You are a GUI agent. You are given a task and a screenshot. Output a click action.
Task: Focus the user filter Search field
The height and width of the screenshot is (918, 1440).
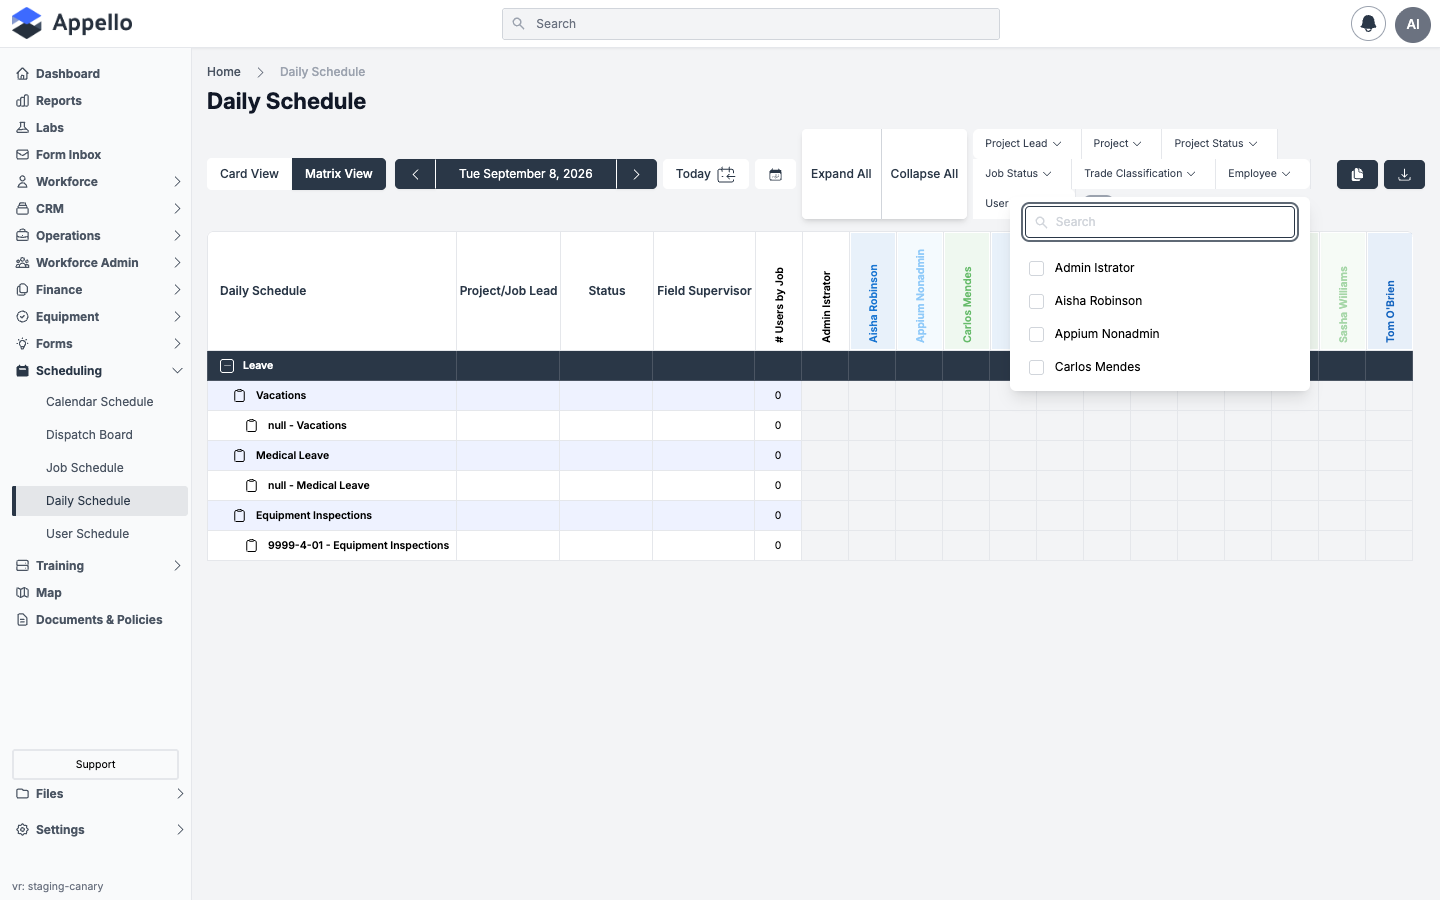(1160, 222)
